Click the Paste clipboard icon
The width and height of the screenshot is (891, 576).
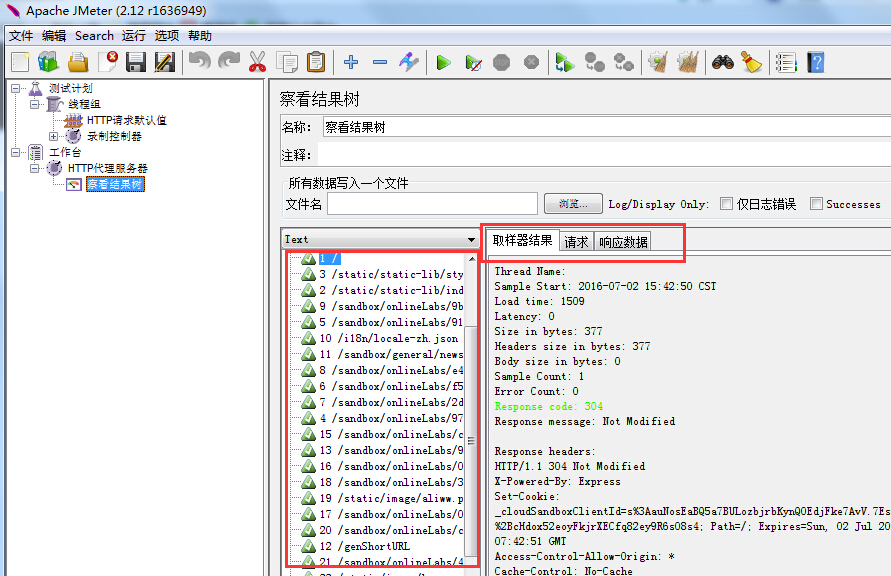[x=316, y=62]
